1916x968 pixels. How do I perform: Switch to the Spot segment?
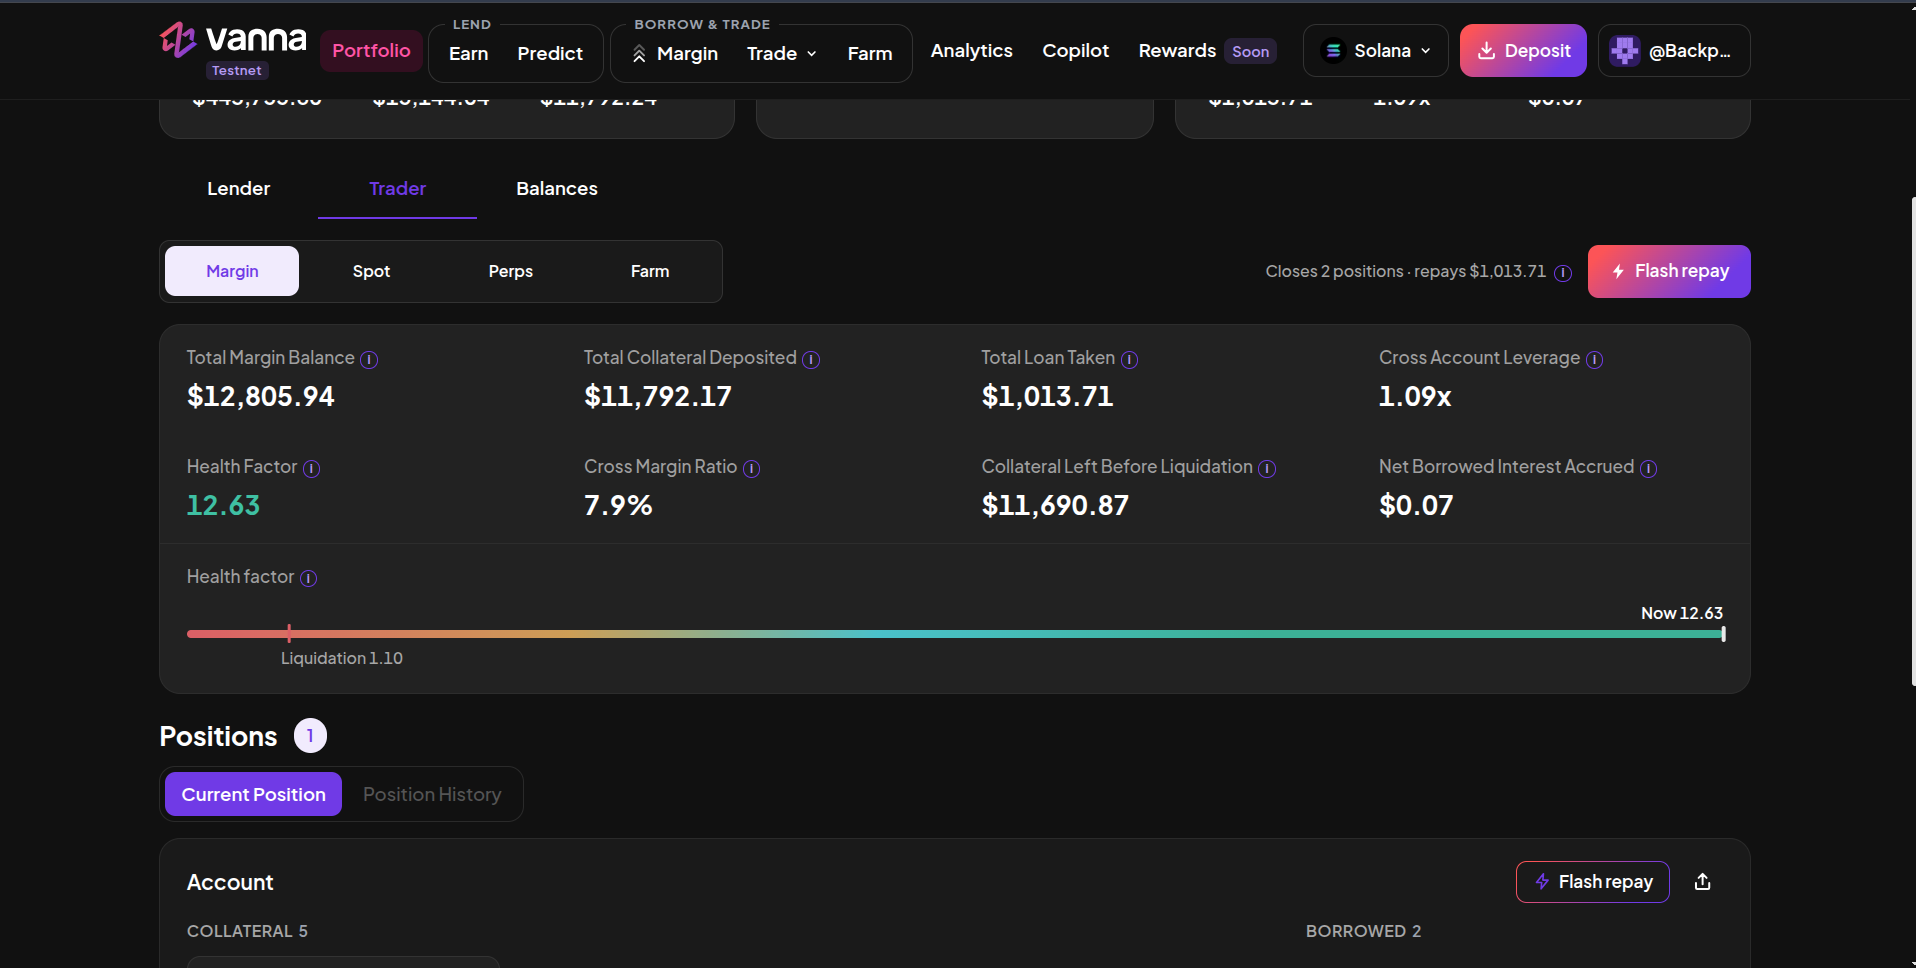(371, 271)
